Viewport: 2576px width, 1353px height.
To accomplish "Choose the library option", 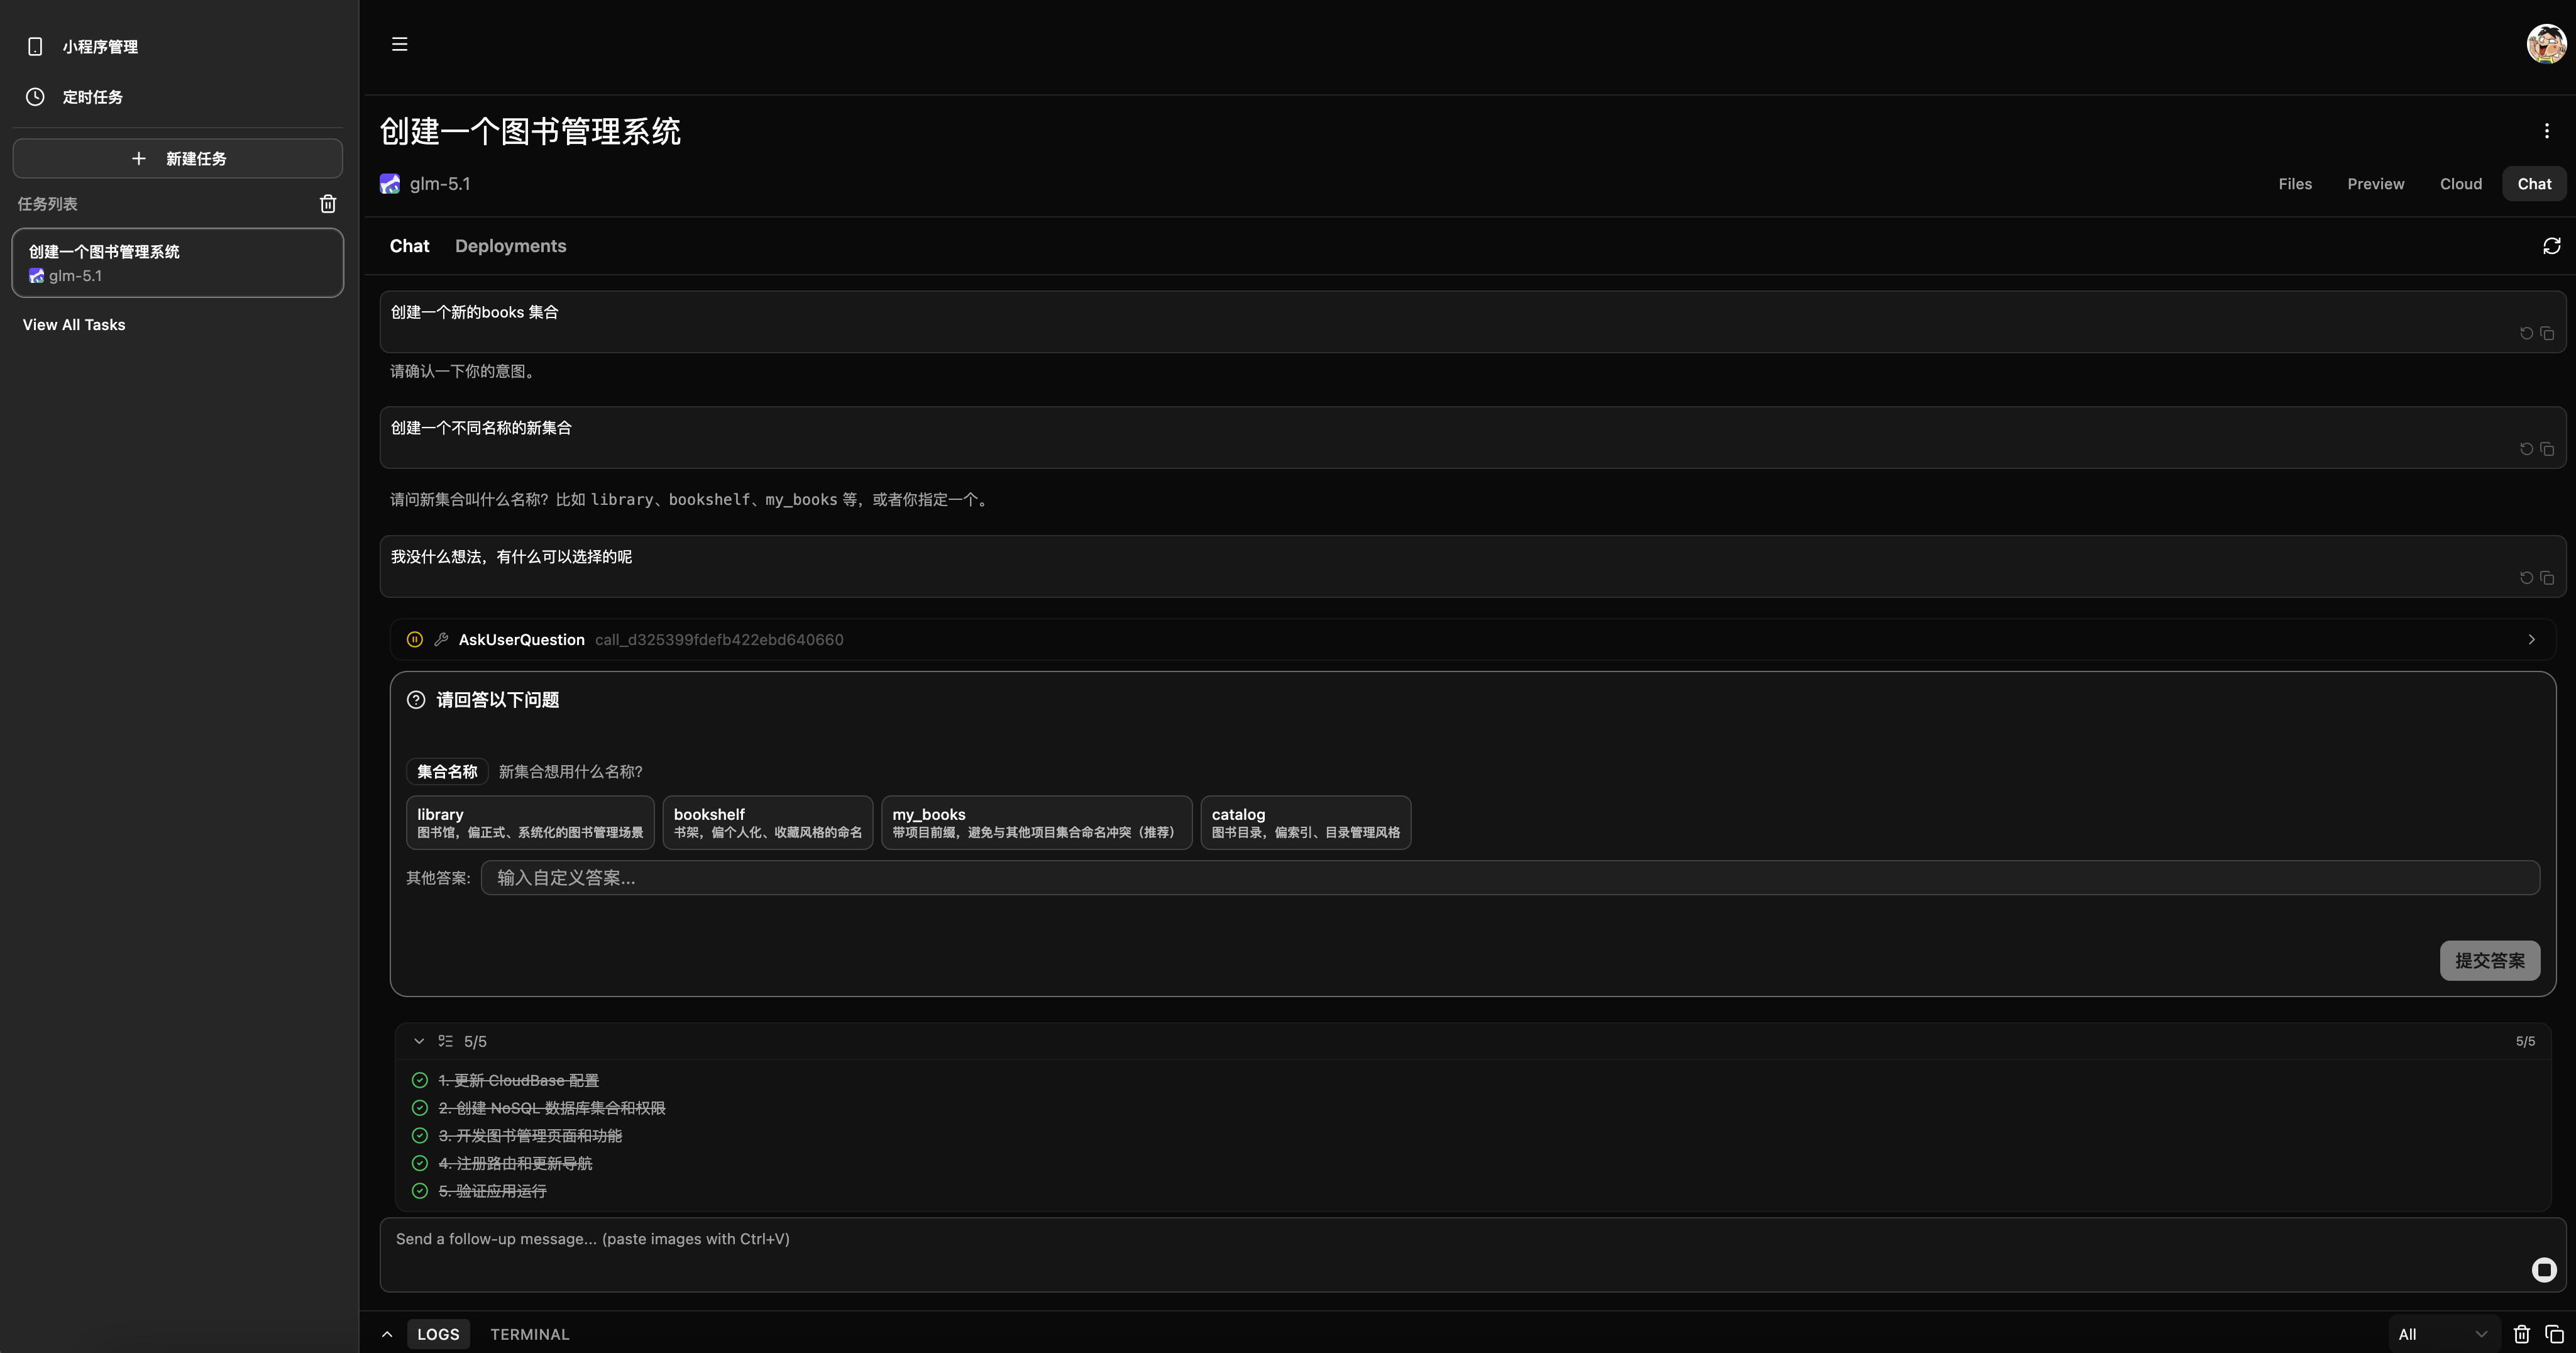I will pos(530,823).
